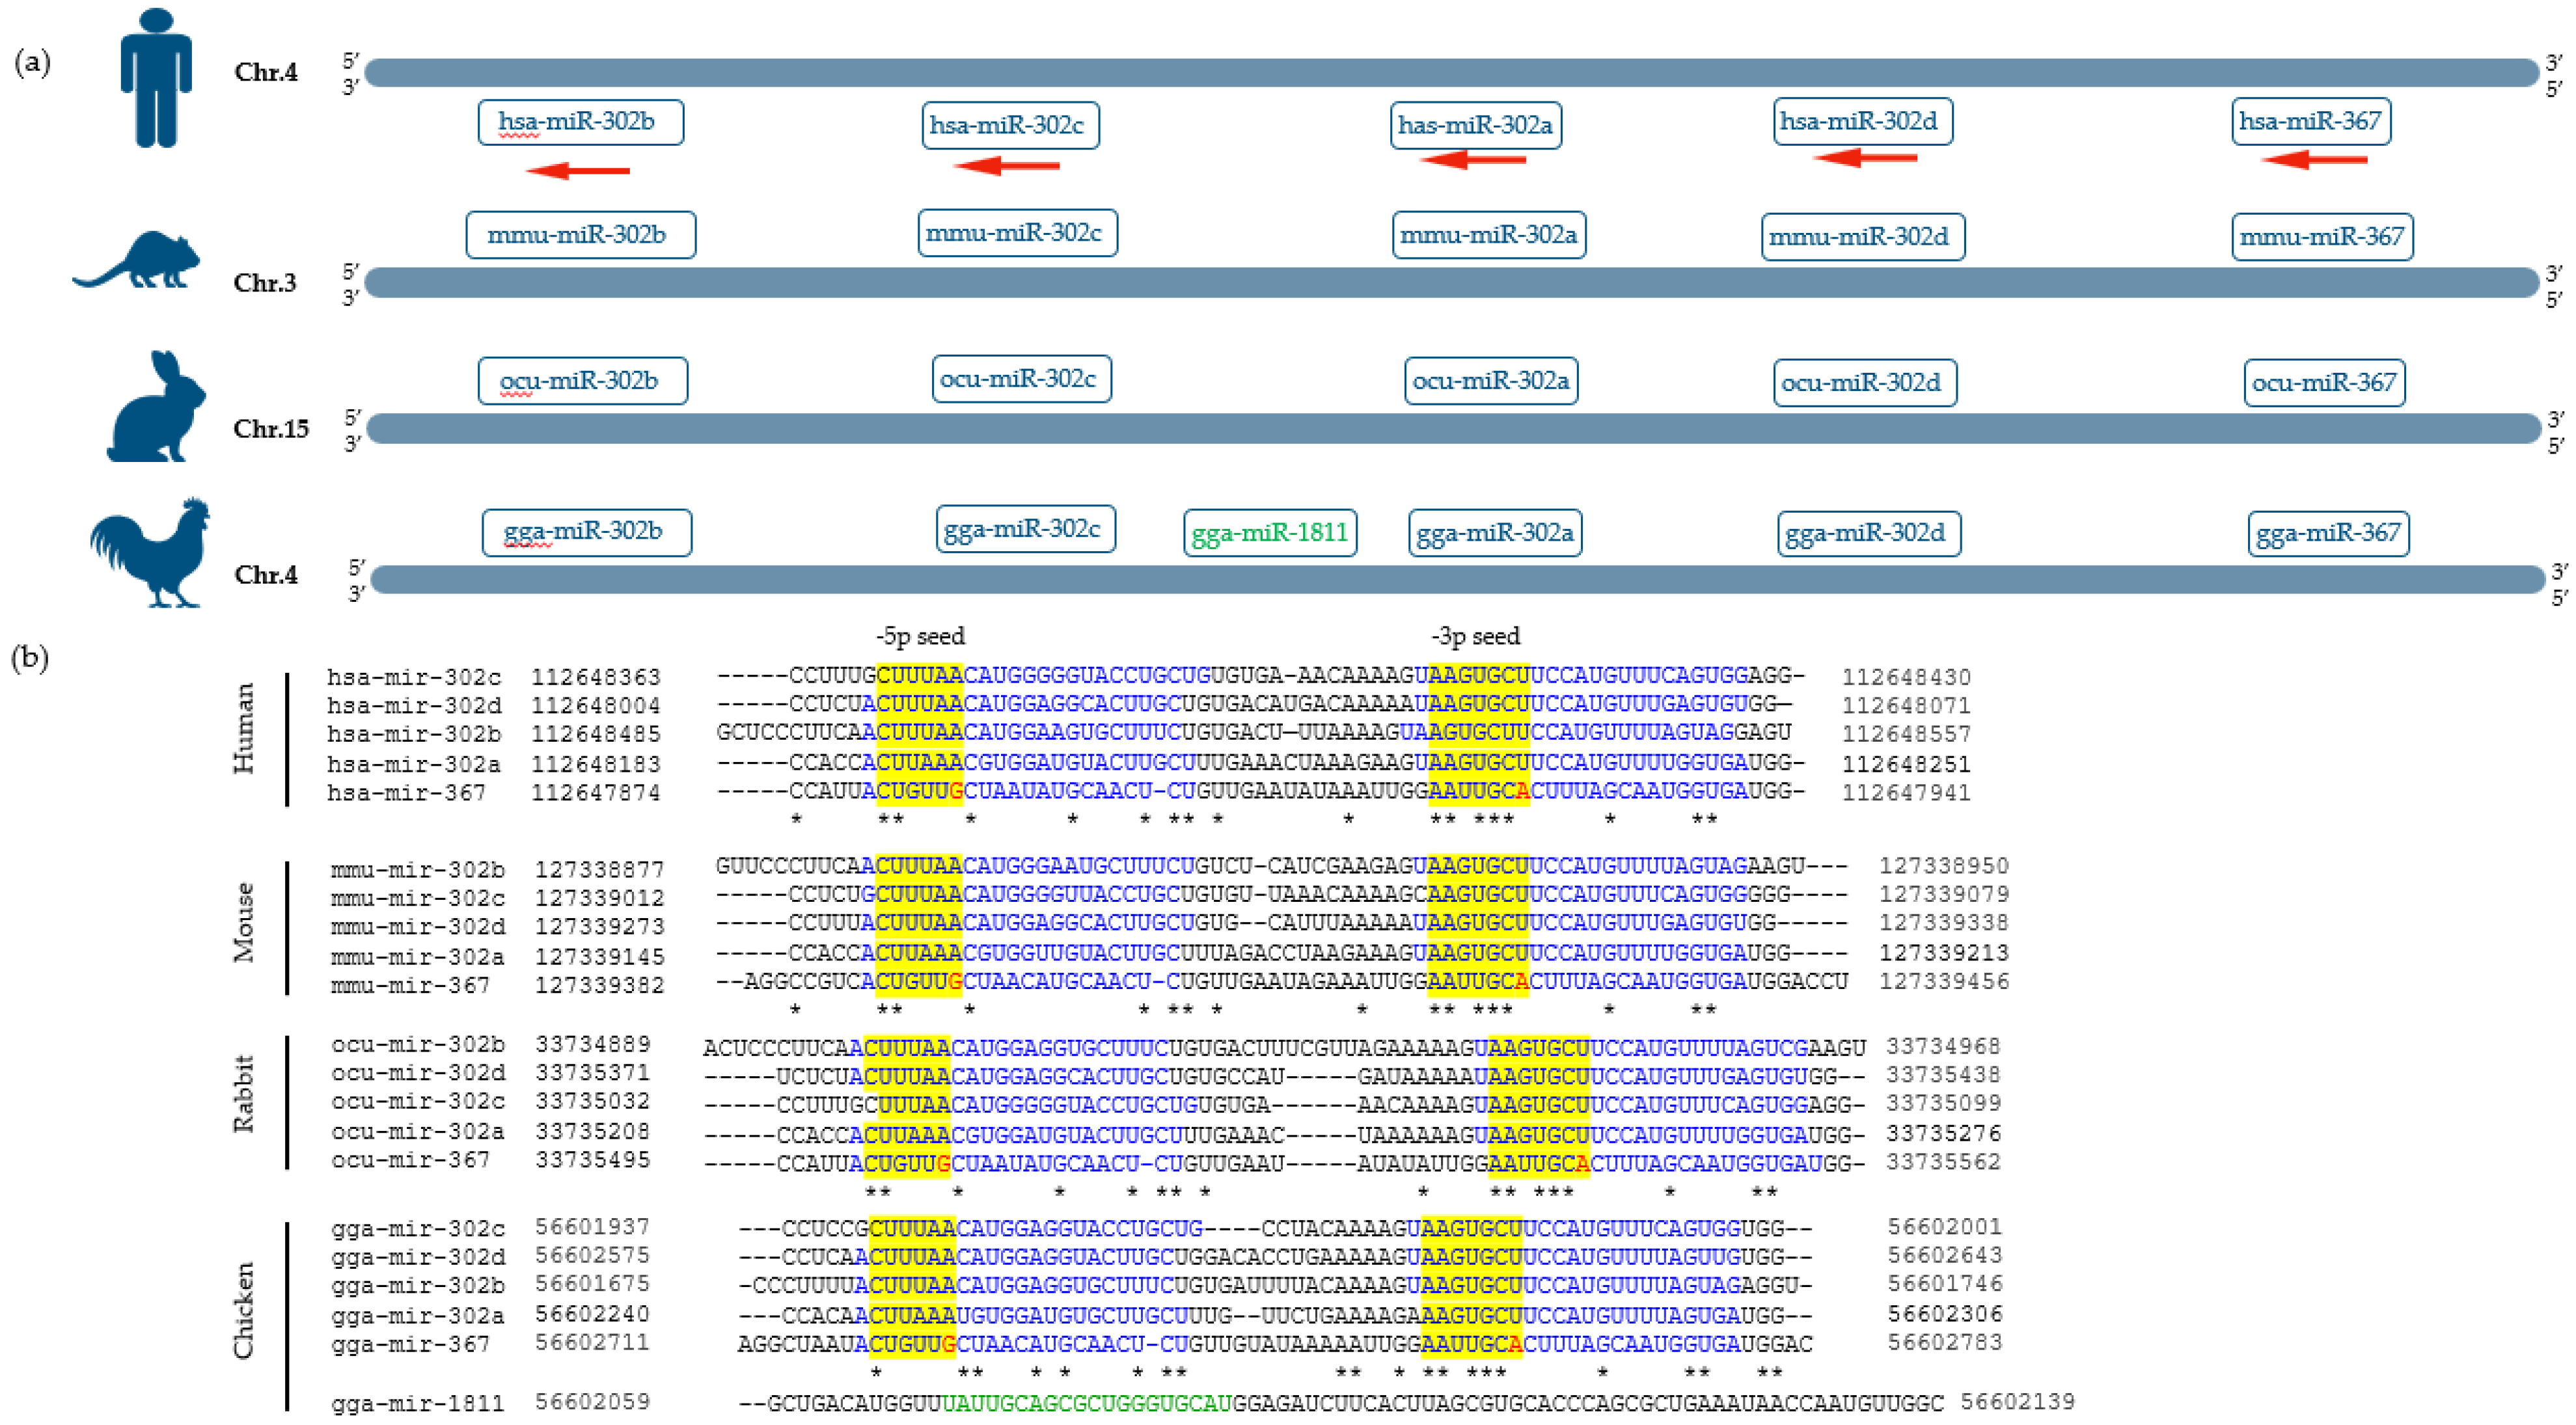Click the Chr.3 label
Image resolution: width=2576 pixels, height=1425 pixels.
click(265, 283)
